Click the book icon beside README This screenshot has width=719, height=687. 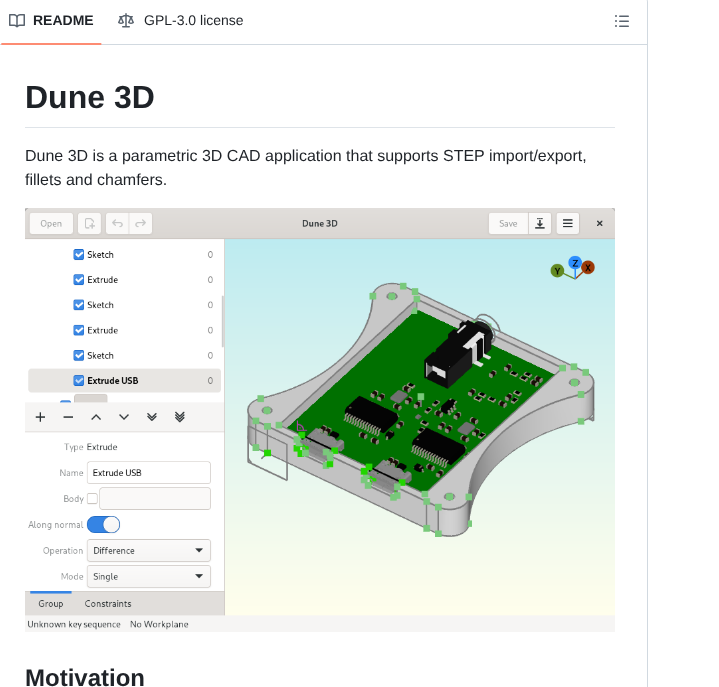pyautogui.click(x=17, y=21)
